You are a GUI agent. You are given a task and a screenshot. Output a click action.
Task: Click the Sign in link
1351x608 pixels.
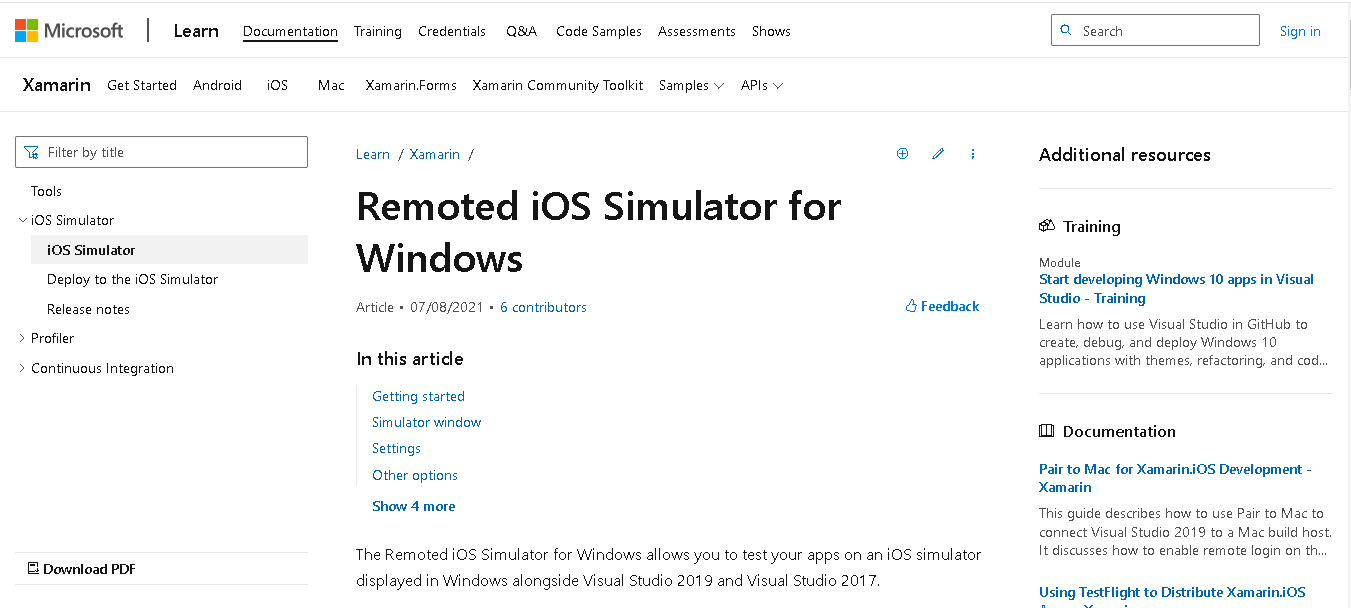(1299, 31)
